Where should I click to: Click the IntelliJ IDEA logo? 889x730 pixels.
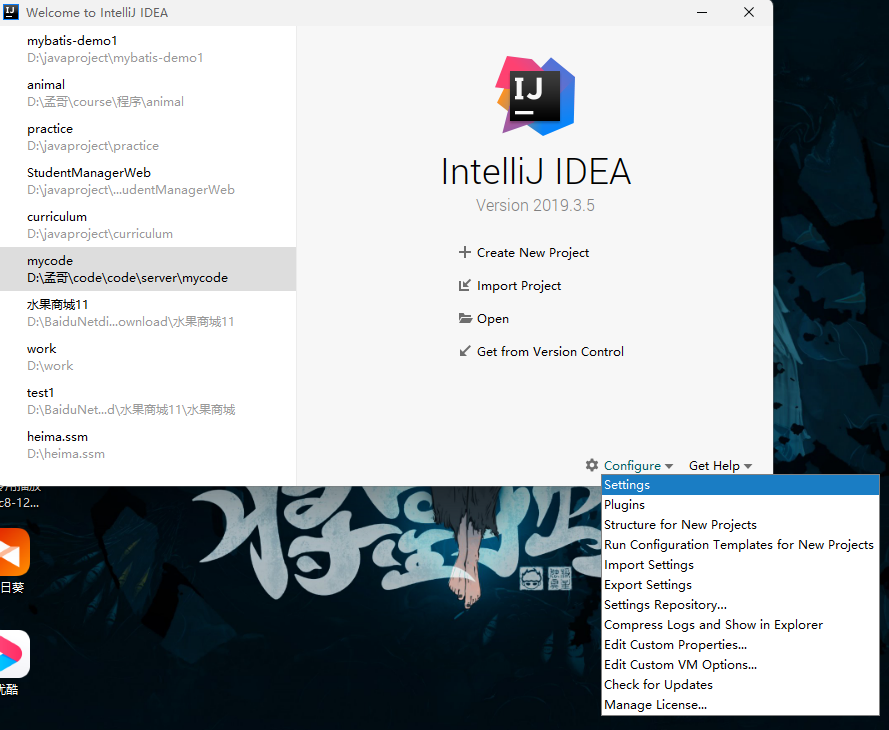coord(535,96)
